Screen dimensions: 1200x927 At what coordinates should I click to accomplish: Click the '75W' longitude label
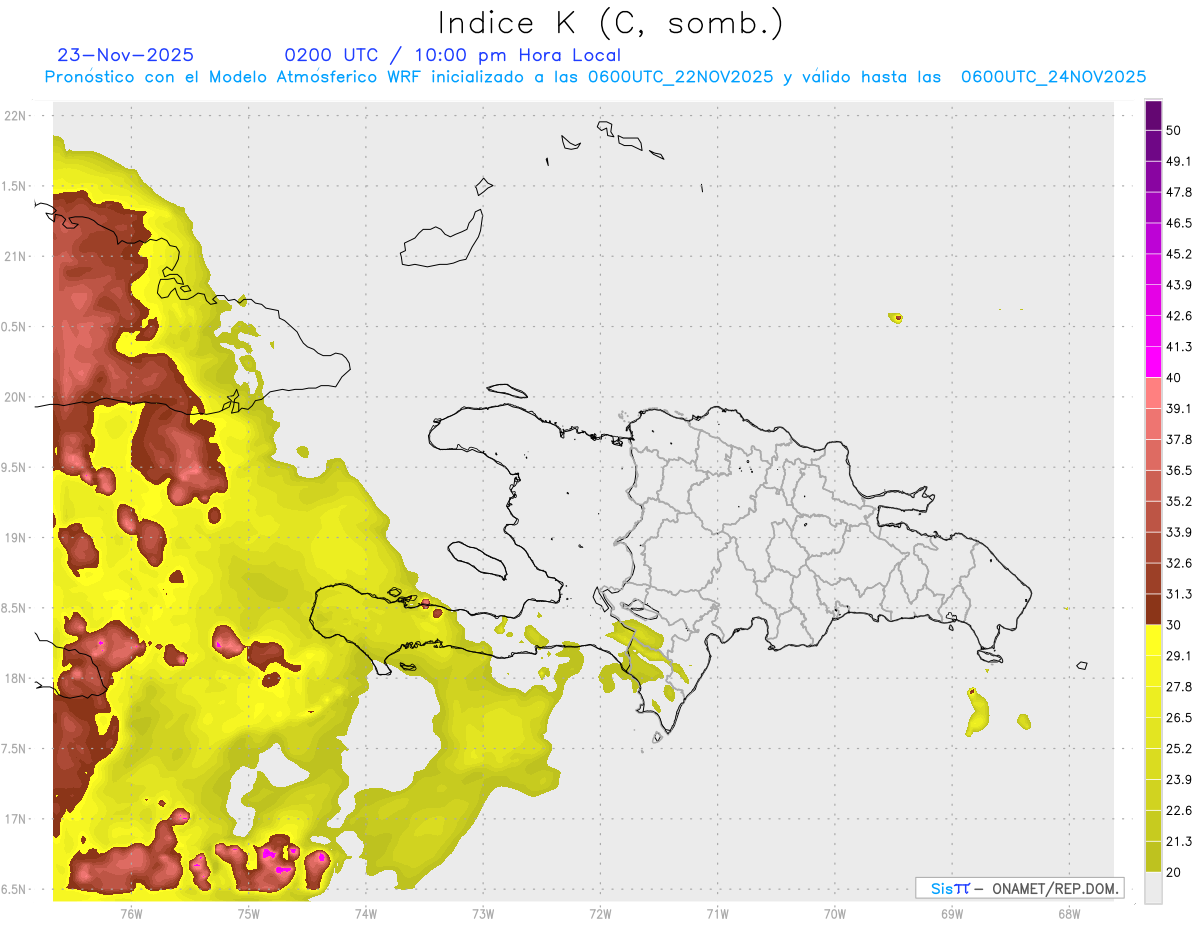(248, 913)
